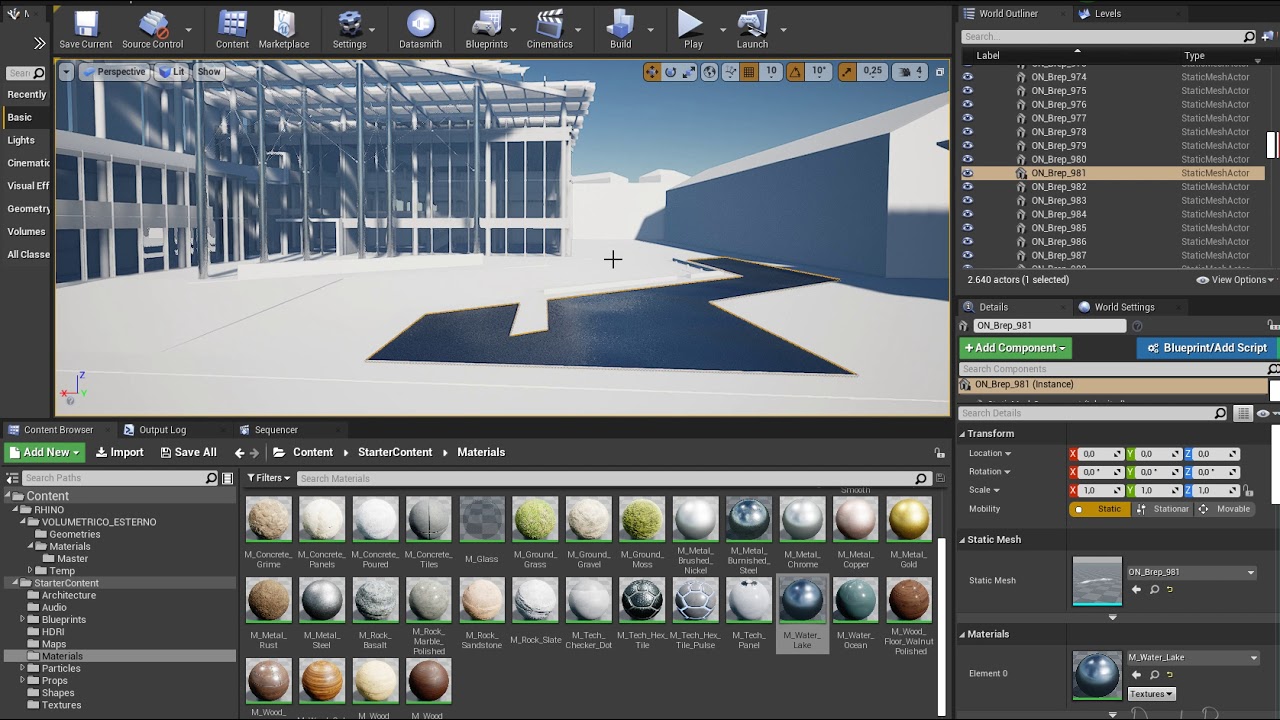Toggle visibility of ON_Brep_976 actor
This screenshot has height=720, width=1280.
967,105
